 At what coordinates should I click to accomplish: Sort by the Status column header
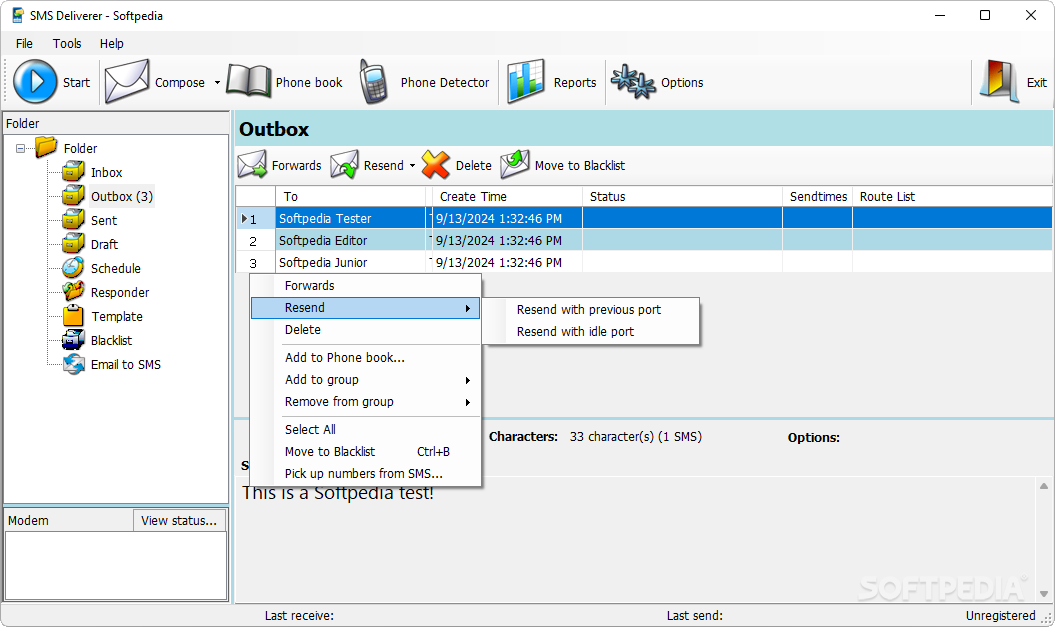click(x=682, y=196)
